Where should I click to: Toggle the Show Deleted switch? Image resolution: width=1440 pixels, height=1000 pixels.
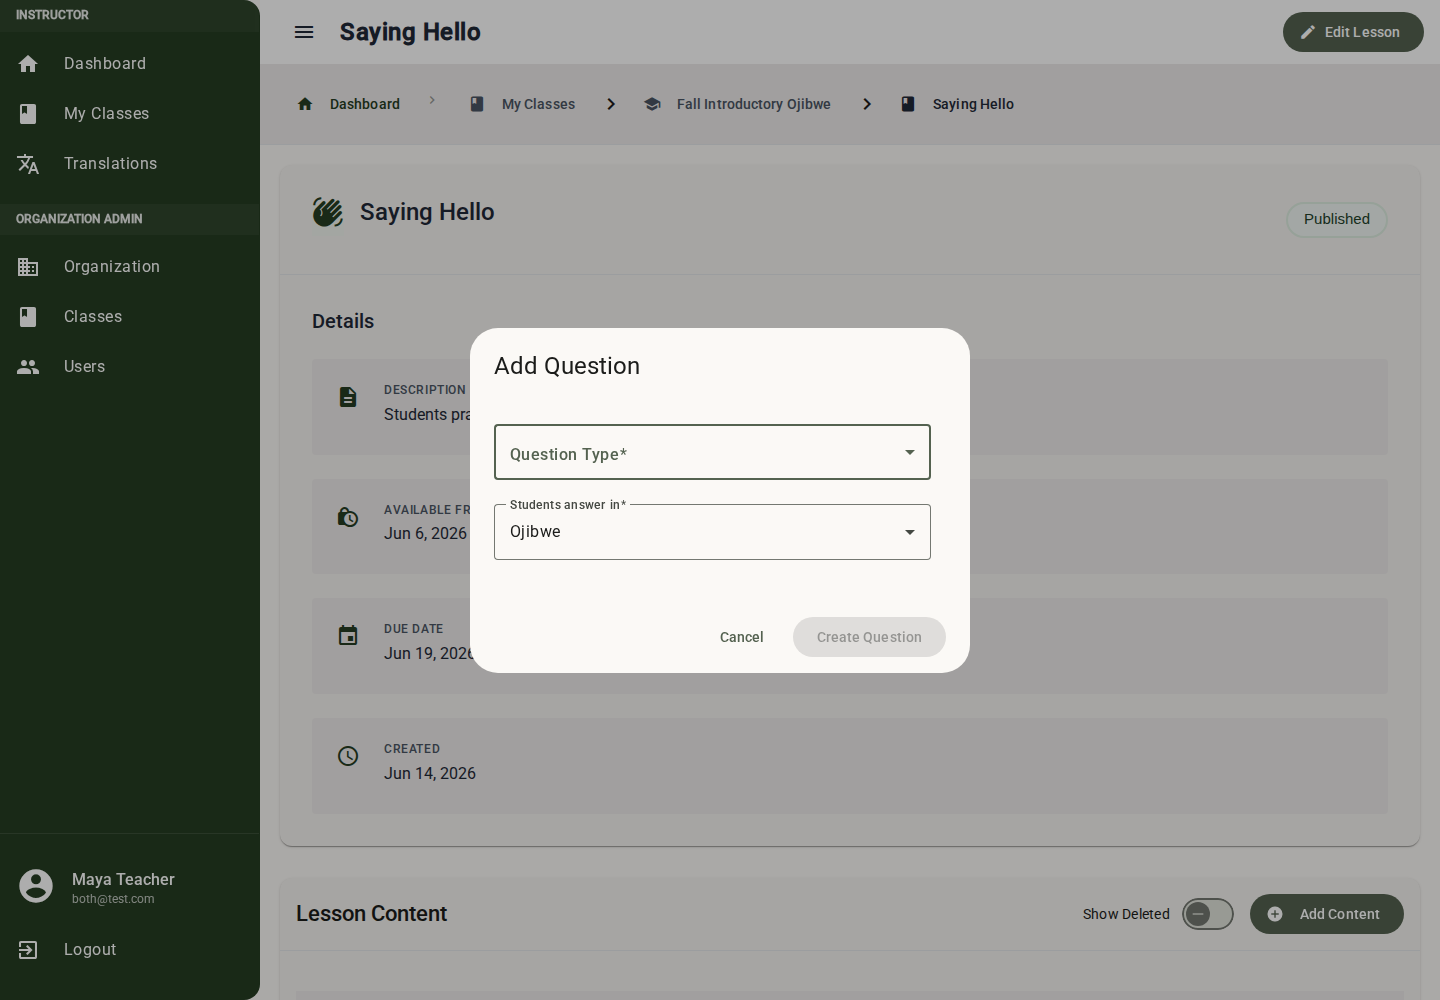tap(1208, 914)
